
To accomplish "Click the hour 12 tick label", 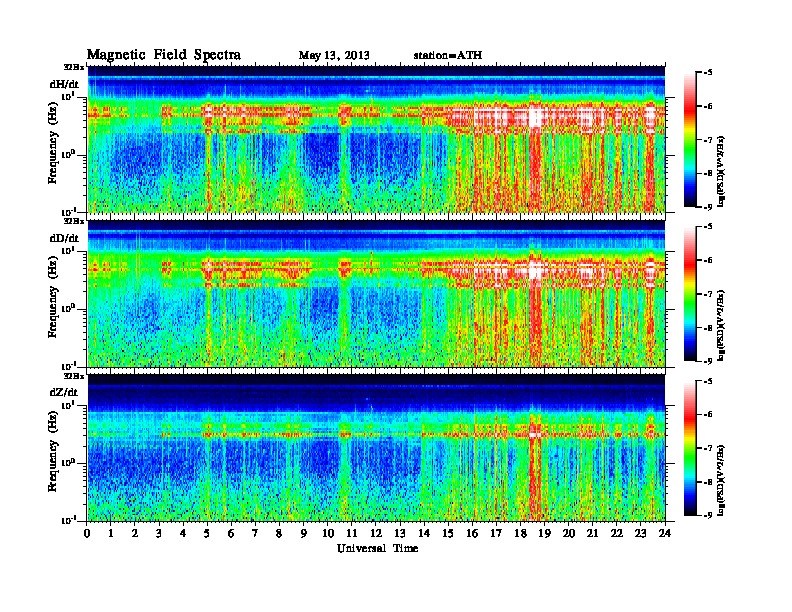I will tap(376, 533).
